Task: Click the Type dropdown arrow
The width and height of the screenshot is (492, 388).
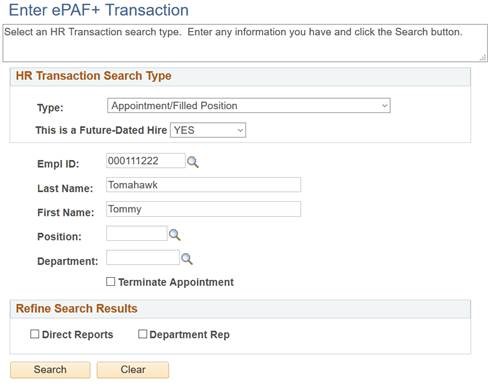Action: (x=384, y=106)
